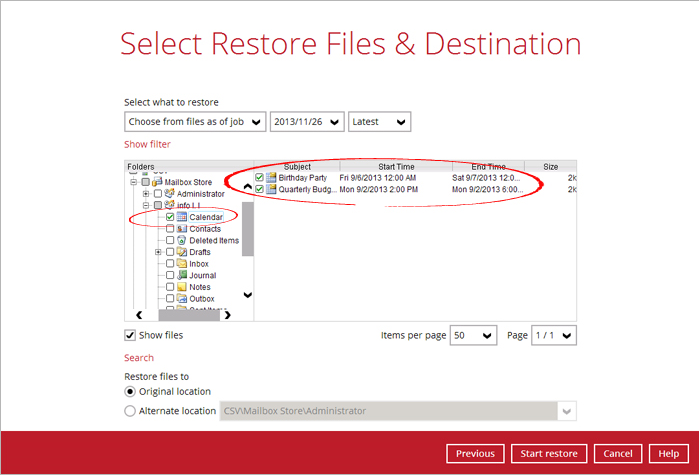Screen dimensions: 699x475
Task: Click the Journal folder icon
Action: [x=182, y=276]
